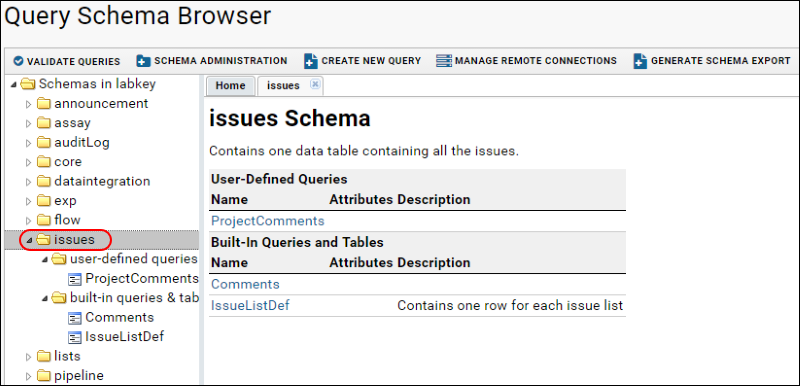Select the IssueListDef table icon in tree

click(x=75, y=337)
